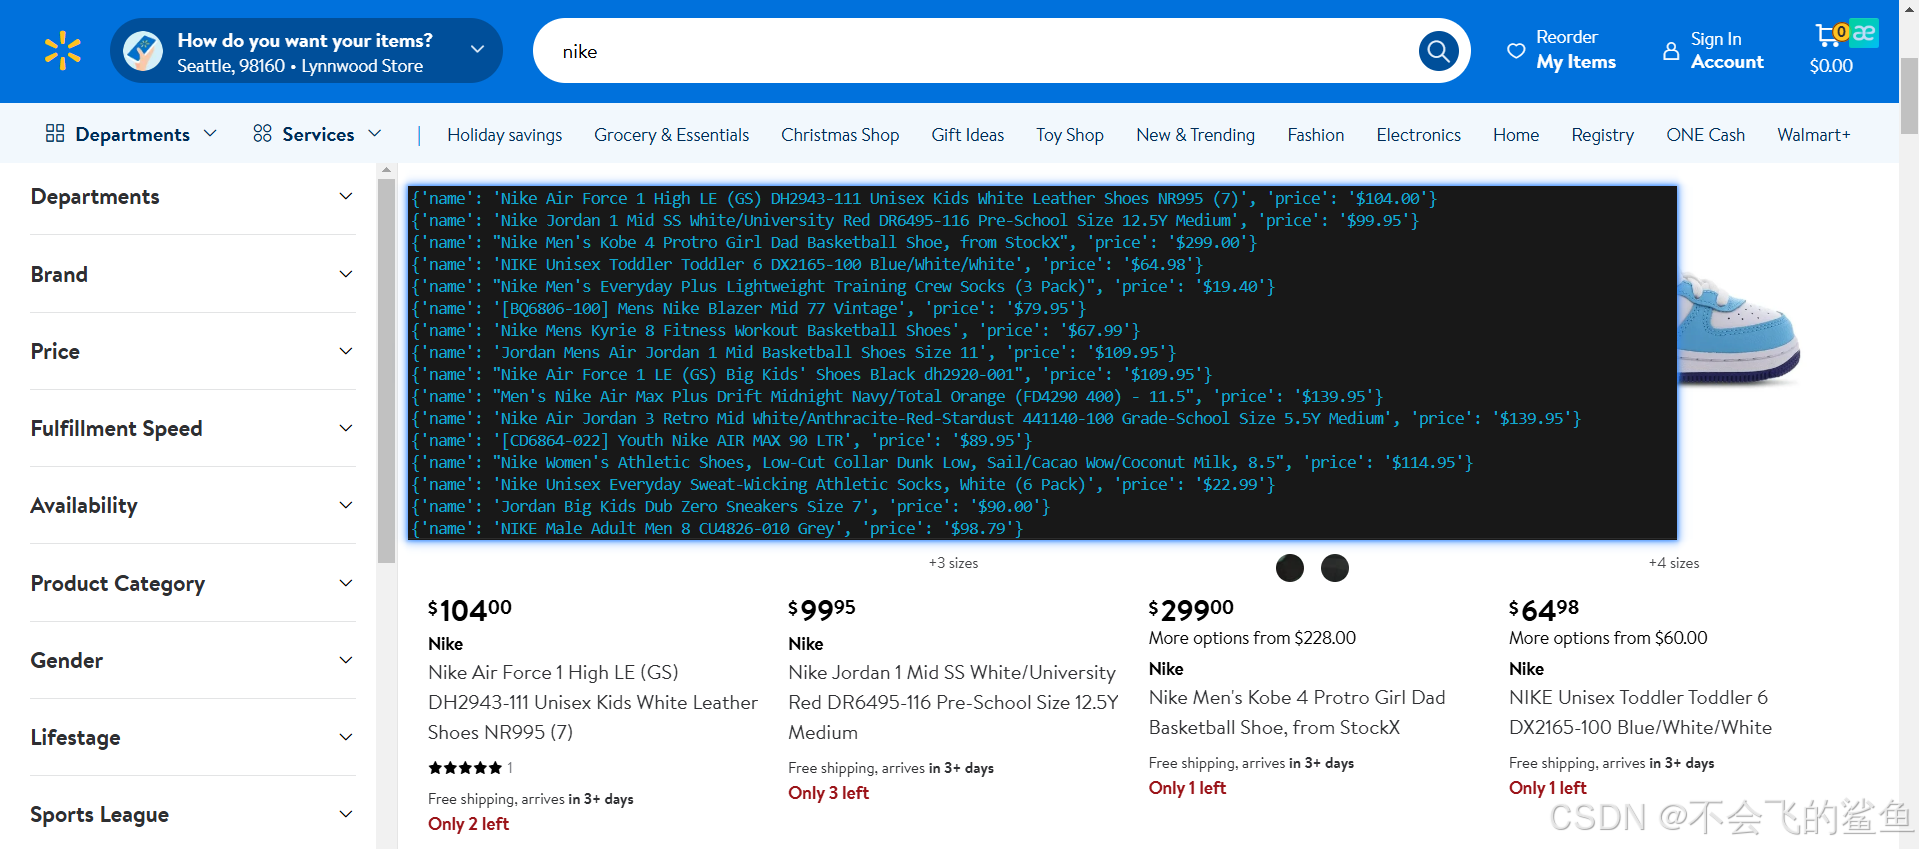Click the filter sidebar scrollbar up arrow
The width and height of the screenshot is (1919, 849).
pyautogui.click(x=386, y=171)
